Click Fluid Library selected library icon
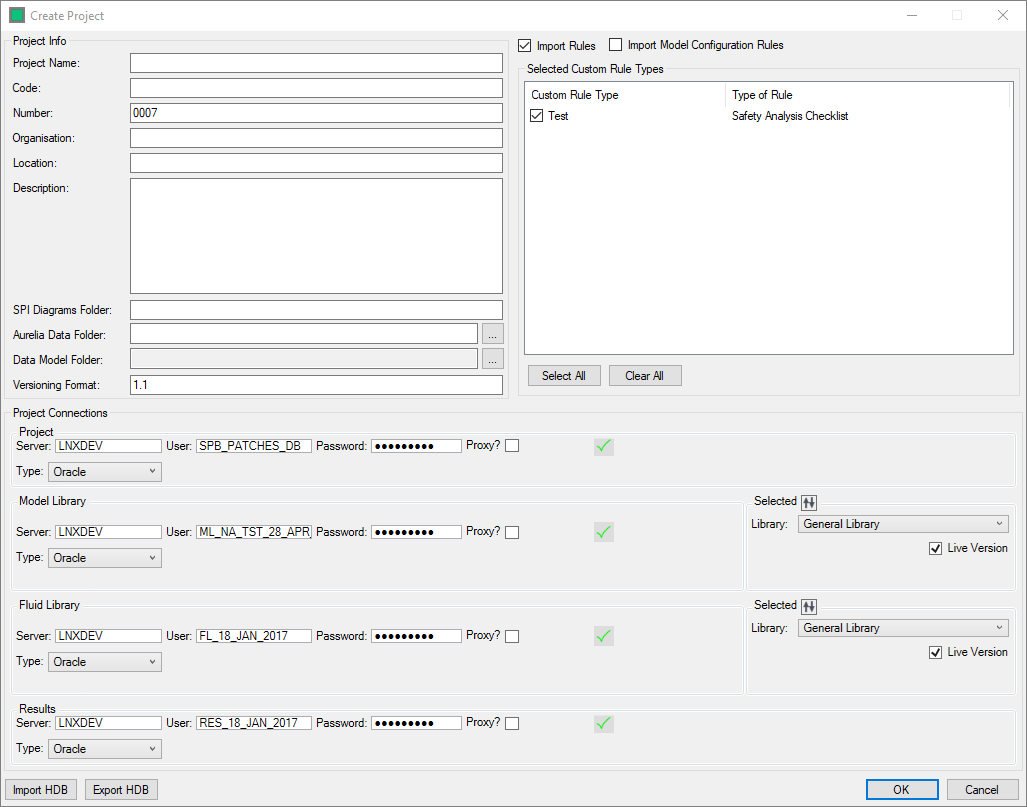 coord(809,606)
